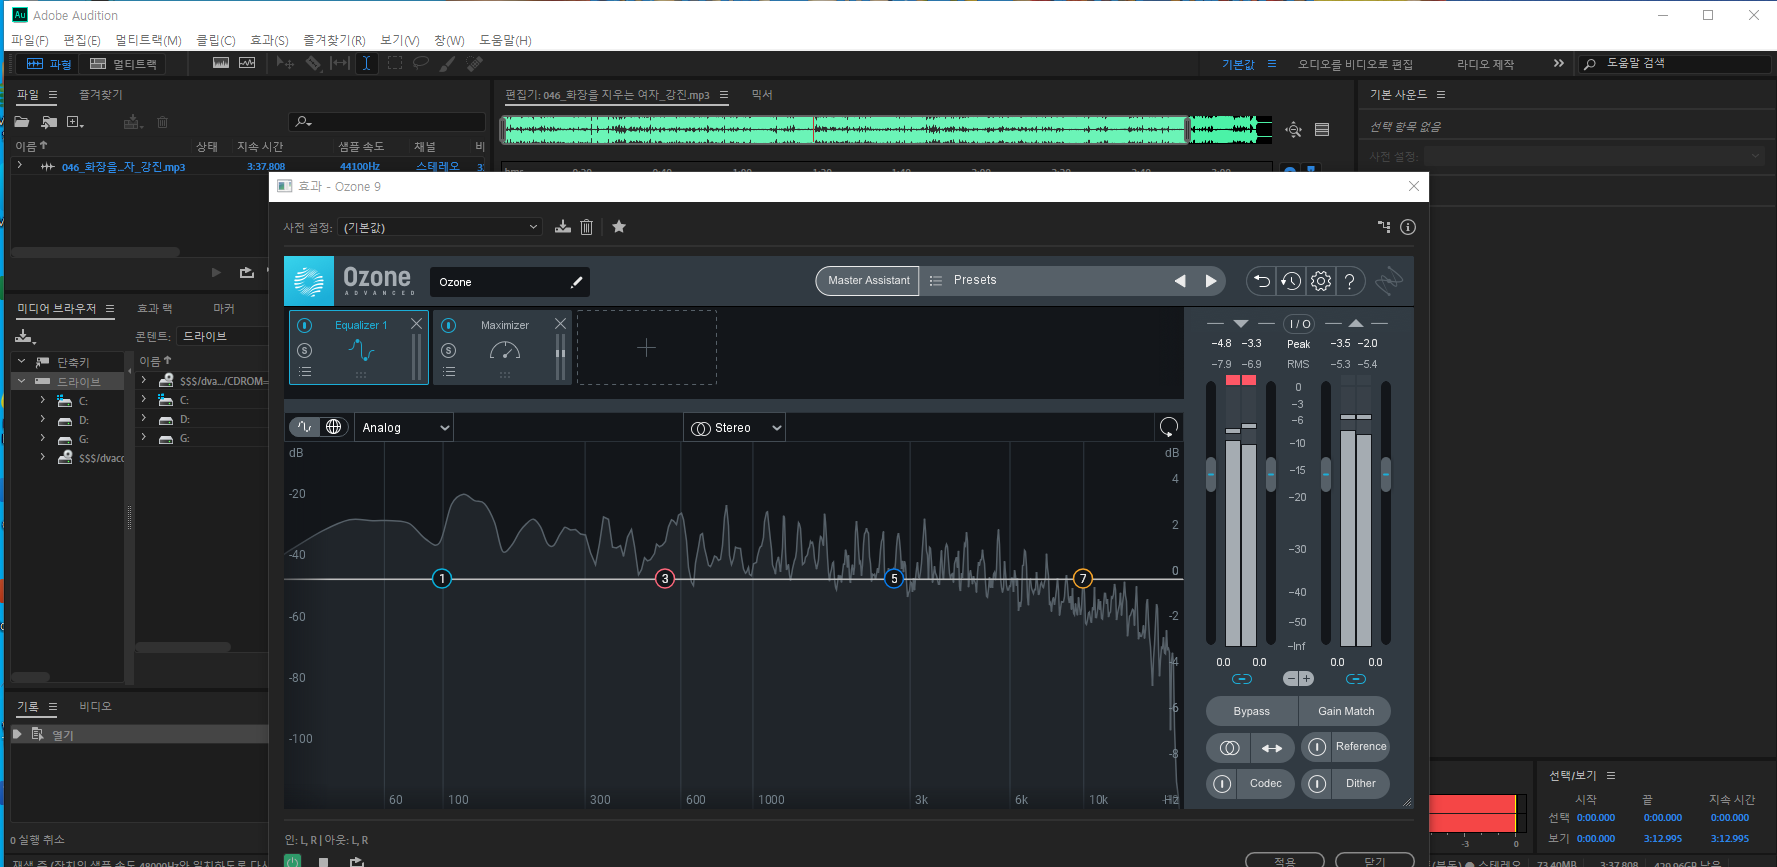The image size is (1777, 867).
Task: Open the Edit (편집) menu
Action: coord(81,40)
